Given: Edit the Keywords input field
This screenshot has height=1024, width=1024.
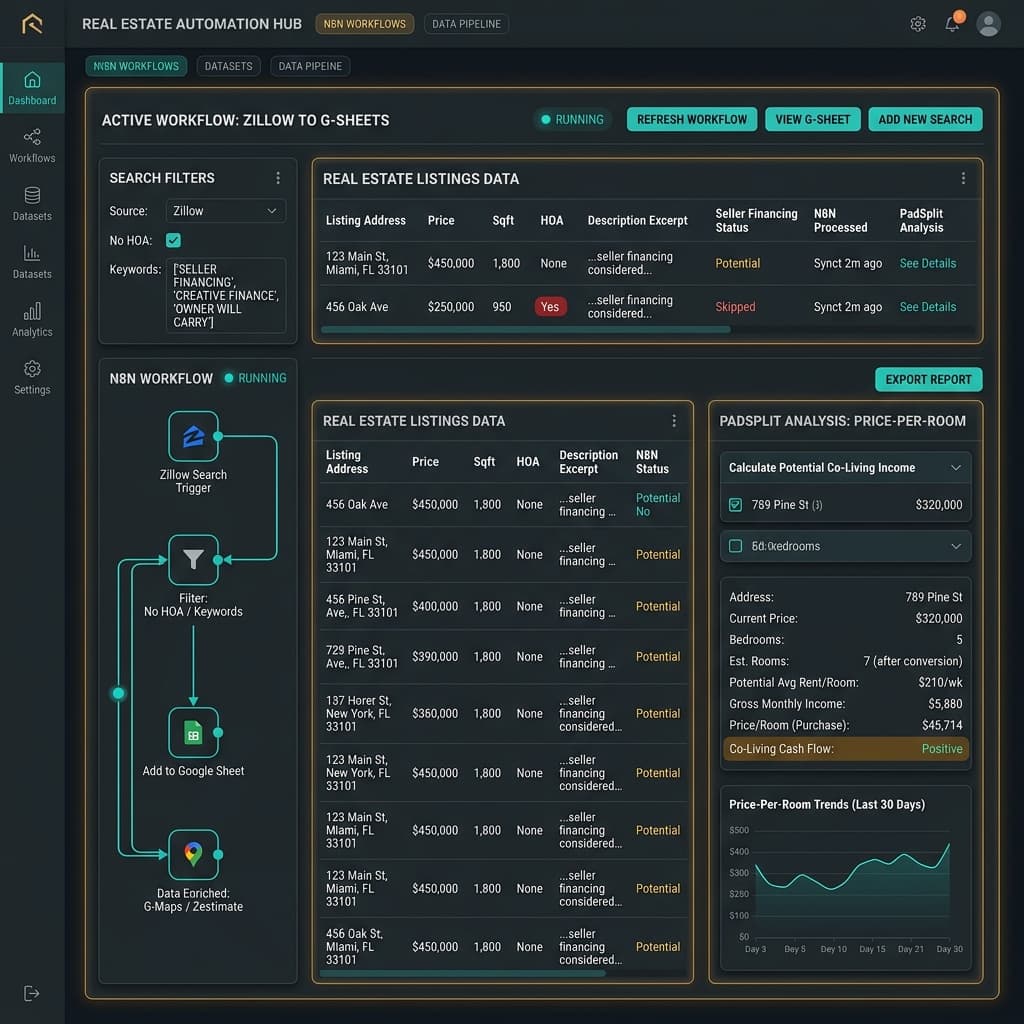Looking at the screenshot, I should (x=226, y=295).
